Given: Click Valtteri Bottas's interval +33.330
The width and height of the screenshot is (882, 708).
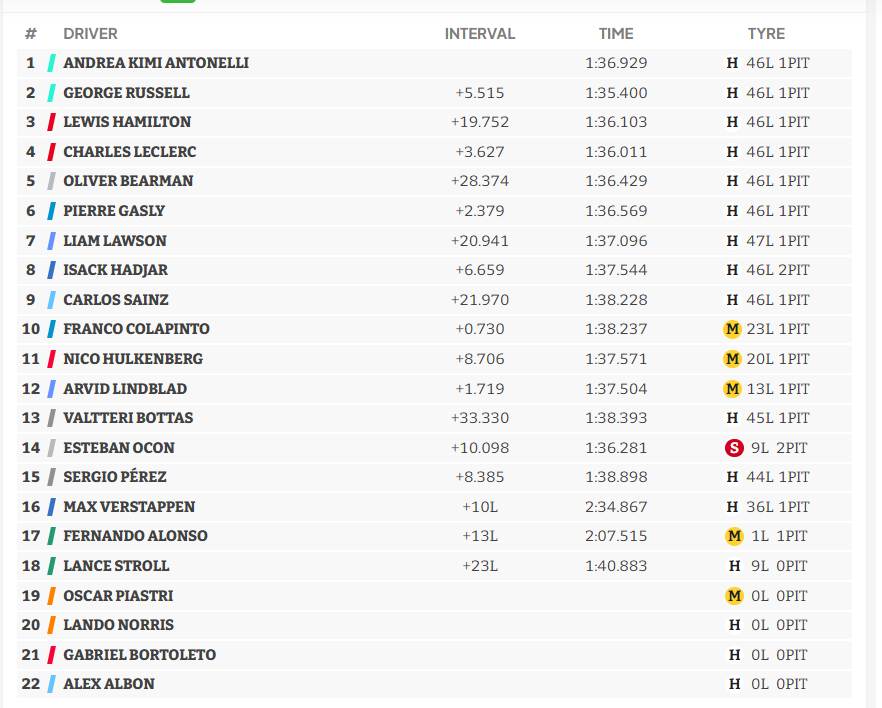Looking at the screenshot, I should pos(480,418).
